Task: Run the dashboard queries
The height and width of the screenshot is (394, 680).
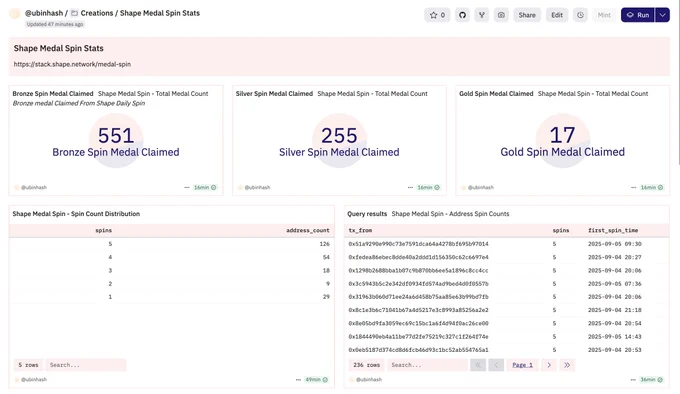Action: pos(638,15)
